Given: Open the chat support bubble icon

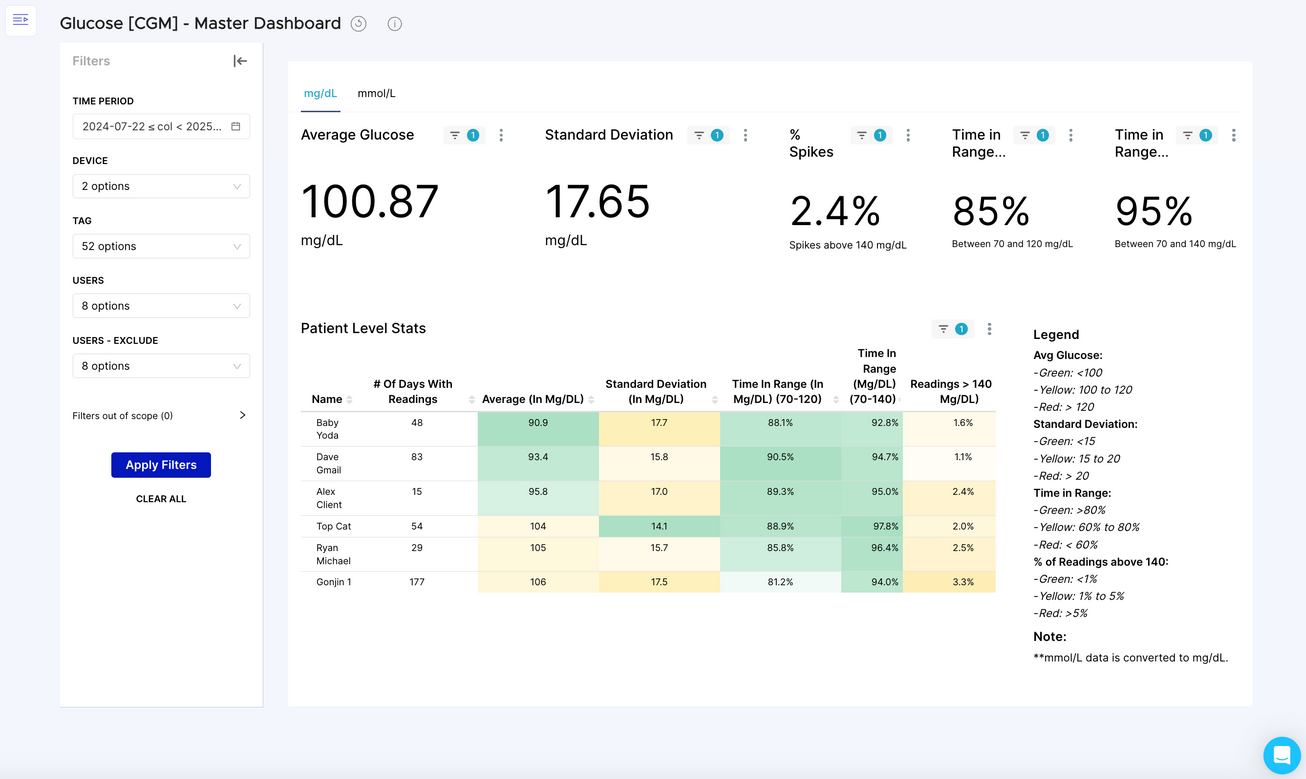Looking at the screenshot, I should coord(1281,755).
